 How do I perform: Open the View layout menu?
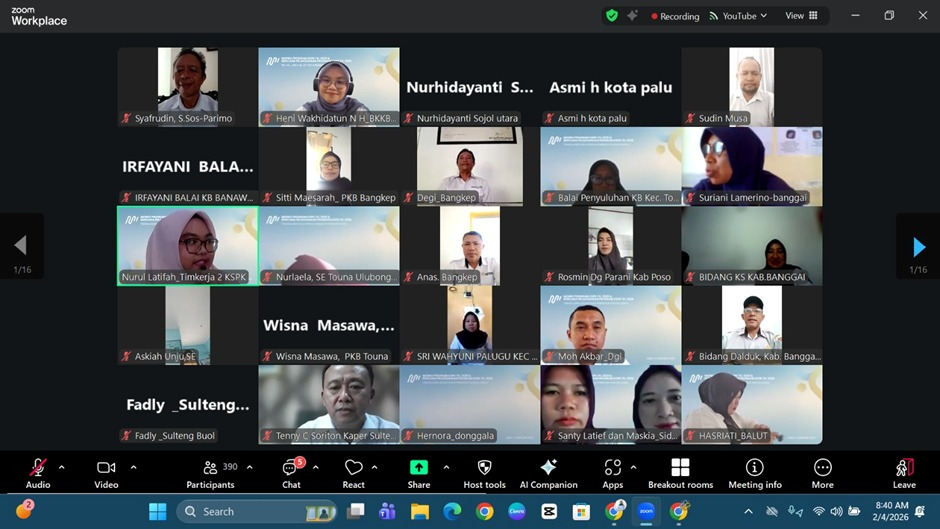pyautogui.click(x=801, y=16)
